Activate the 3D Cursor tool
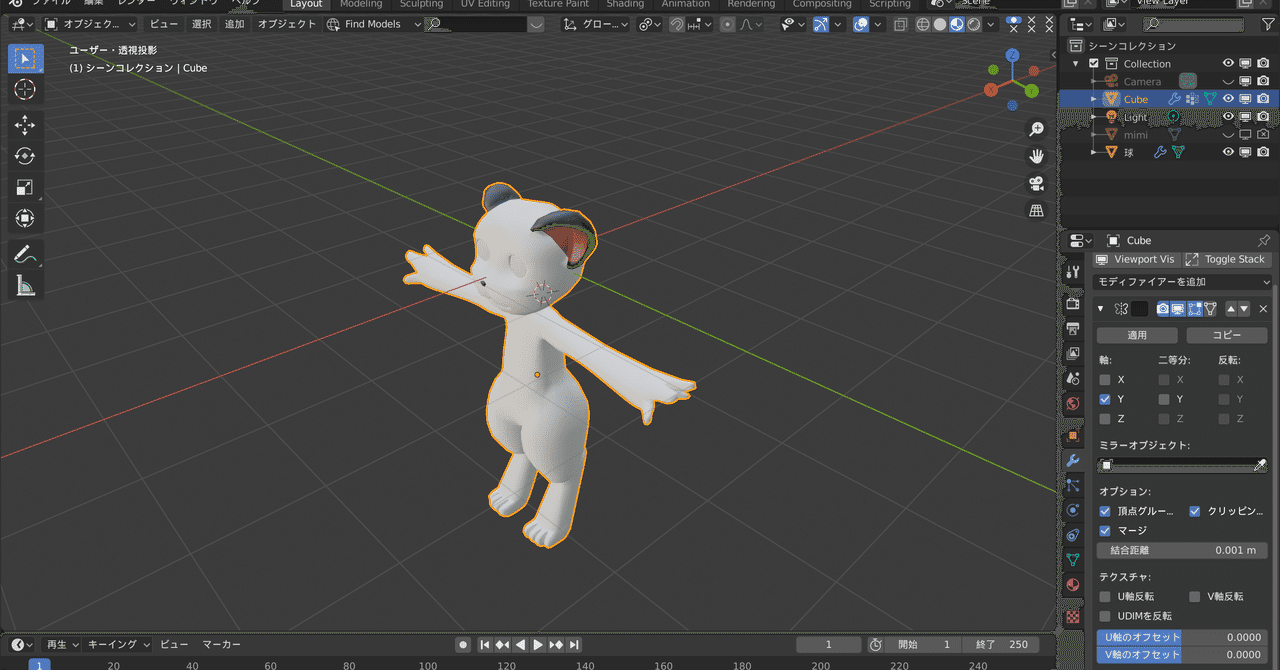Screen dimensions: 1280x670 coord(25,90)
